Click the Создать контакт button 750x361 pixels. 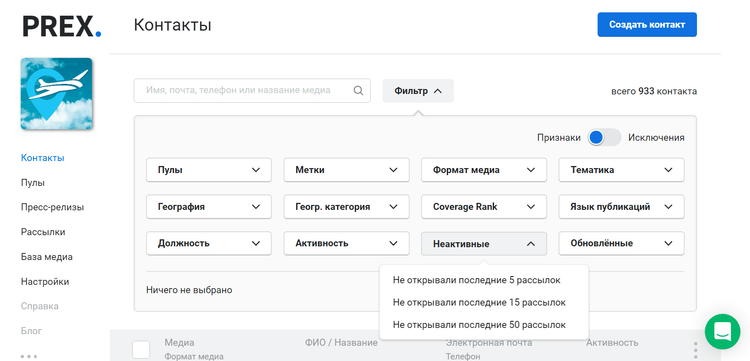(647, 25)
